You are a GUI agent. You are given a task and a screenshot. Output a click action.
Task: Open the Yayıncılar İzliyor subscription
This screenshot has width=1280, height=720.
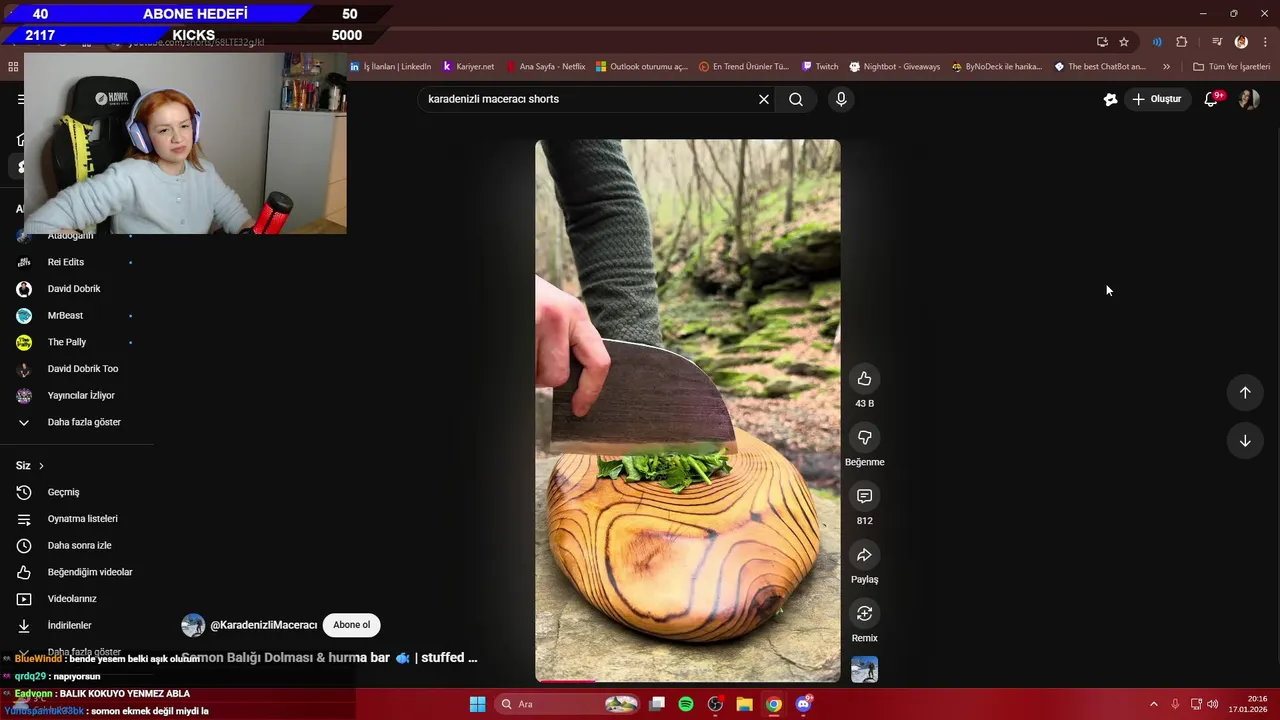pos(82,395)
